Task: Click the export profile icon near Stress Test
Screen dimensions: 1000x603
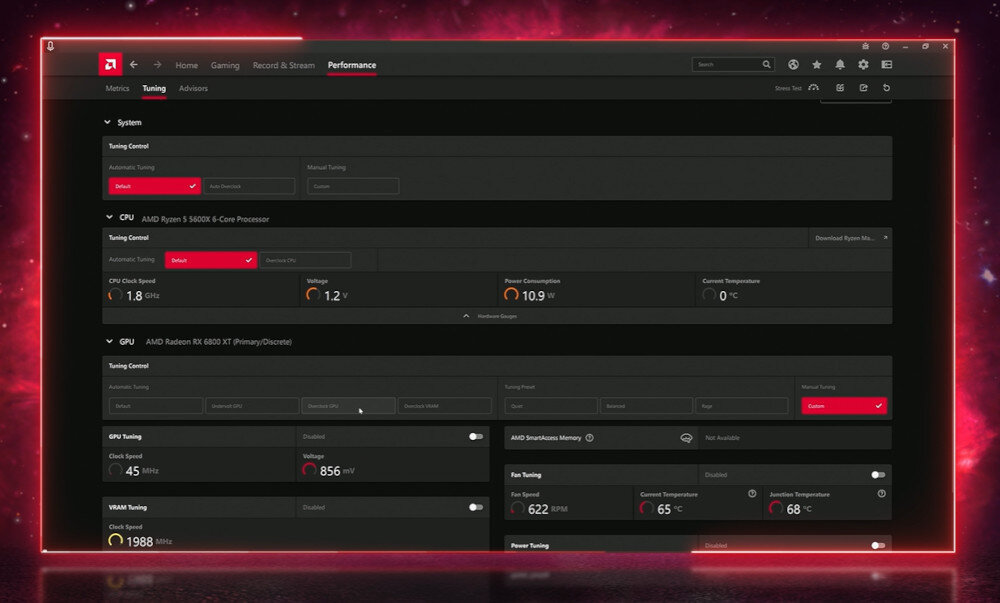Action: tap(863, 88)
